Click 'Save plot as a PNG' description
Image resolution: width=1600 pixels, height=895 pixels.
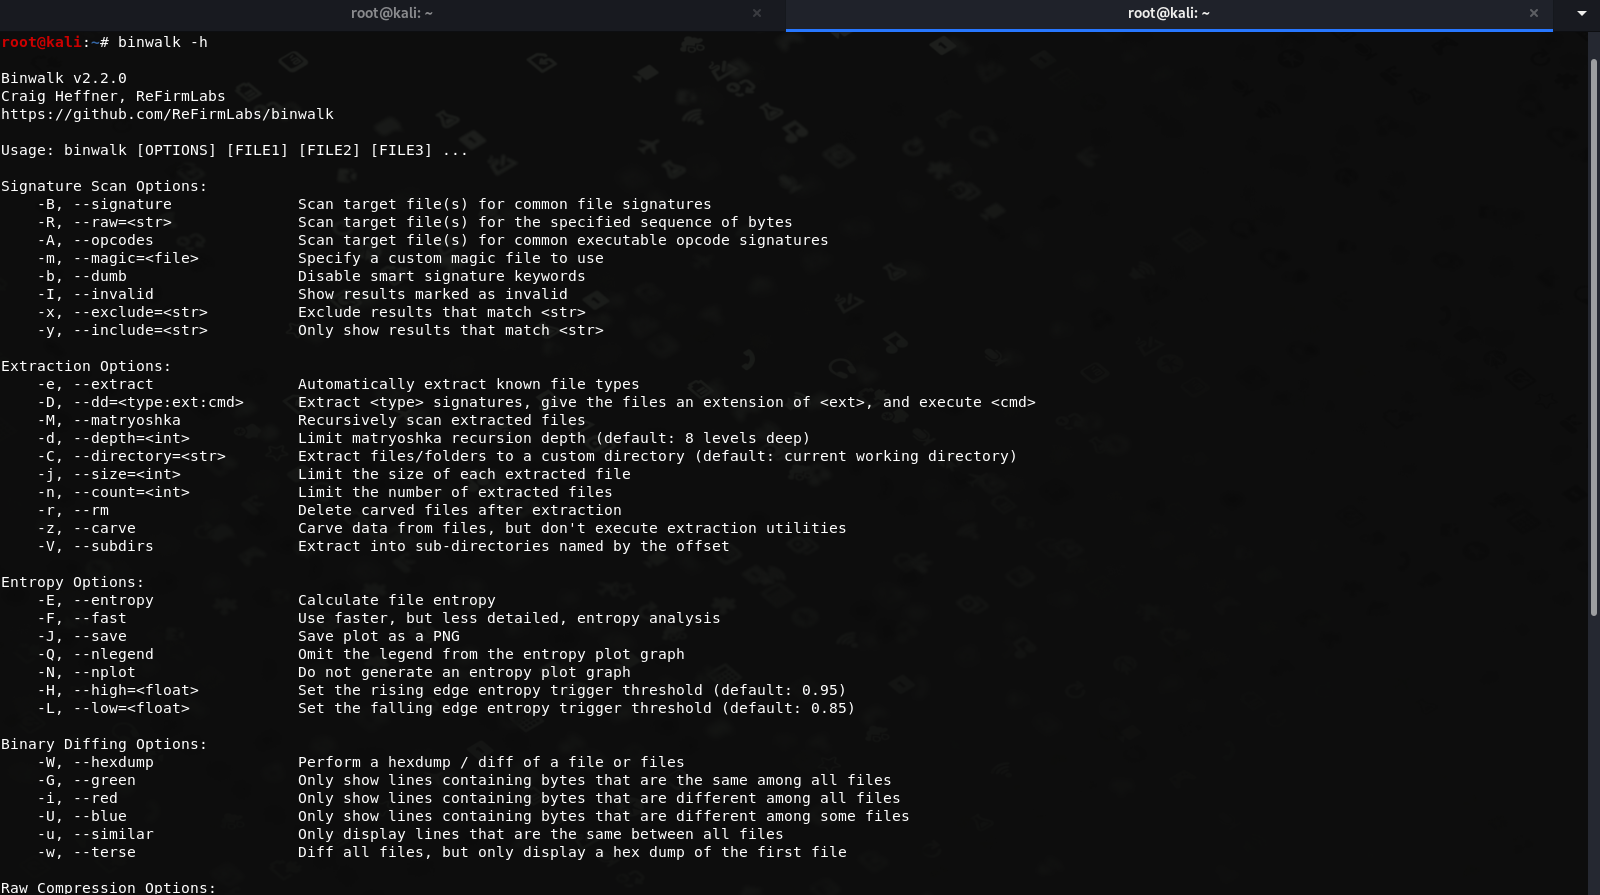tap(379, 636)
